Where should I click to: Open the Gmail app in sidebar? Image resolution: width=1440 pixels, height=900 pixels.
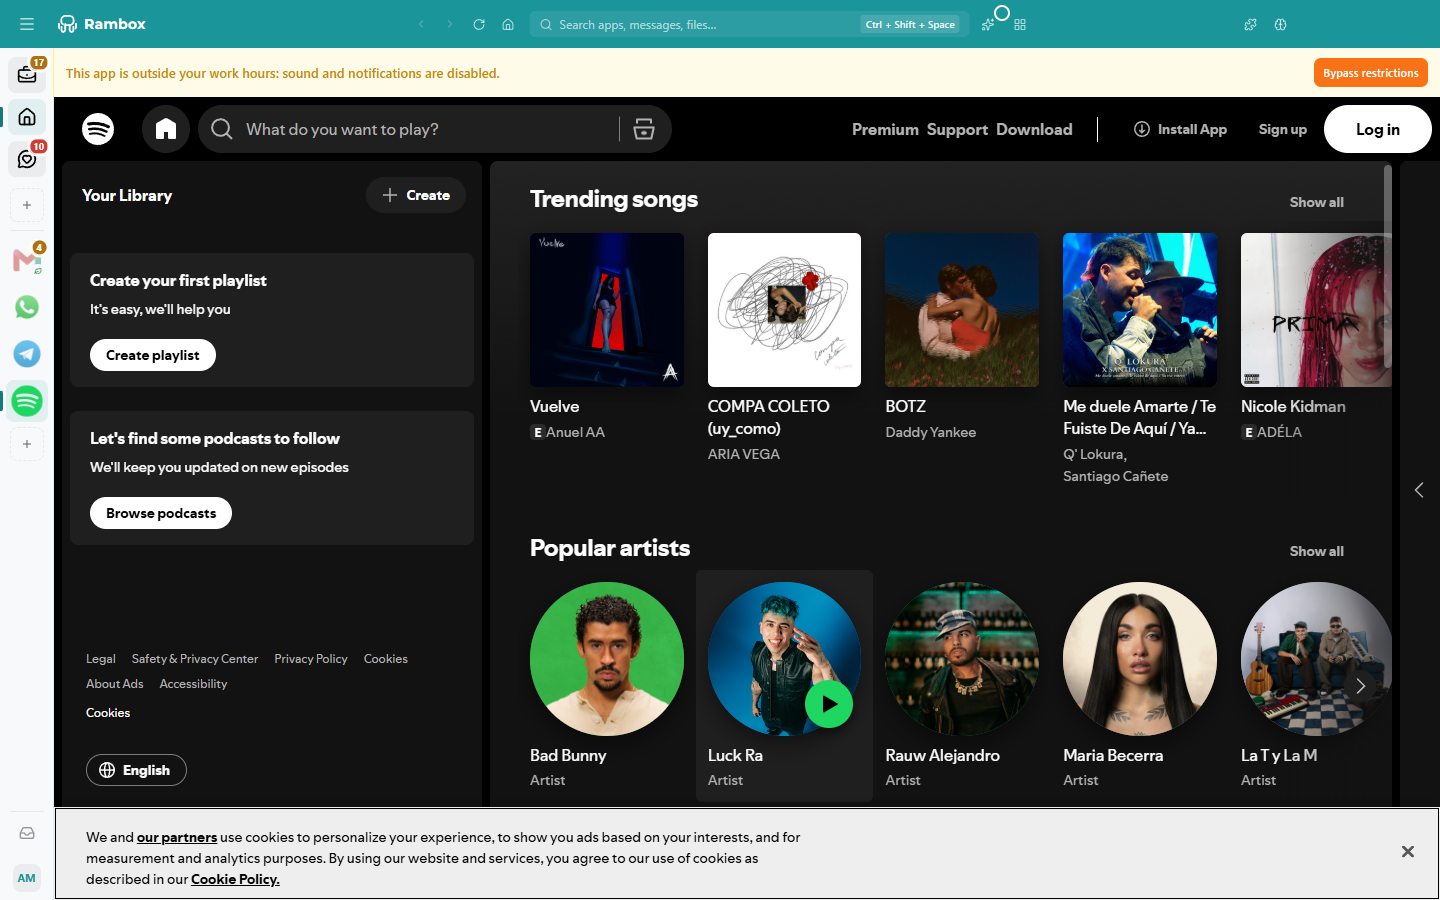pos(27,261)
